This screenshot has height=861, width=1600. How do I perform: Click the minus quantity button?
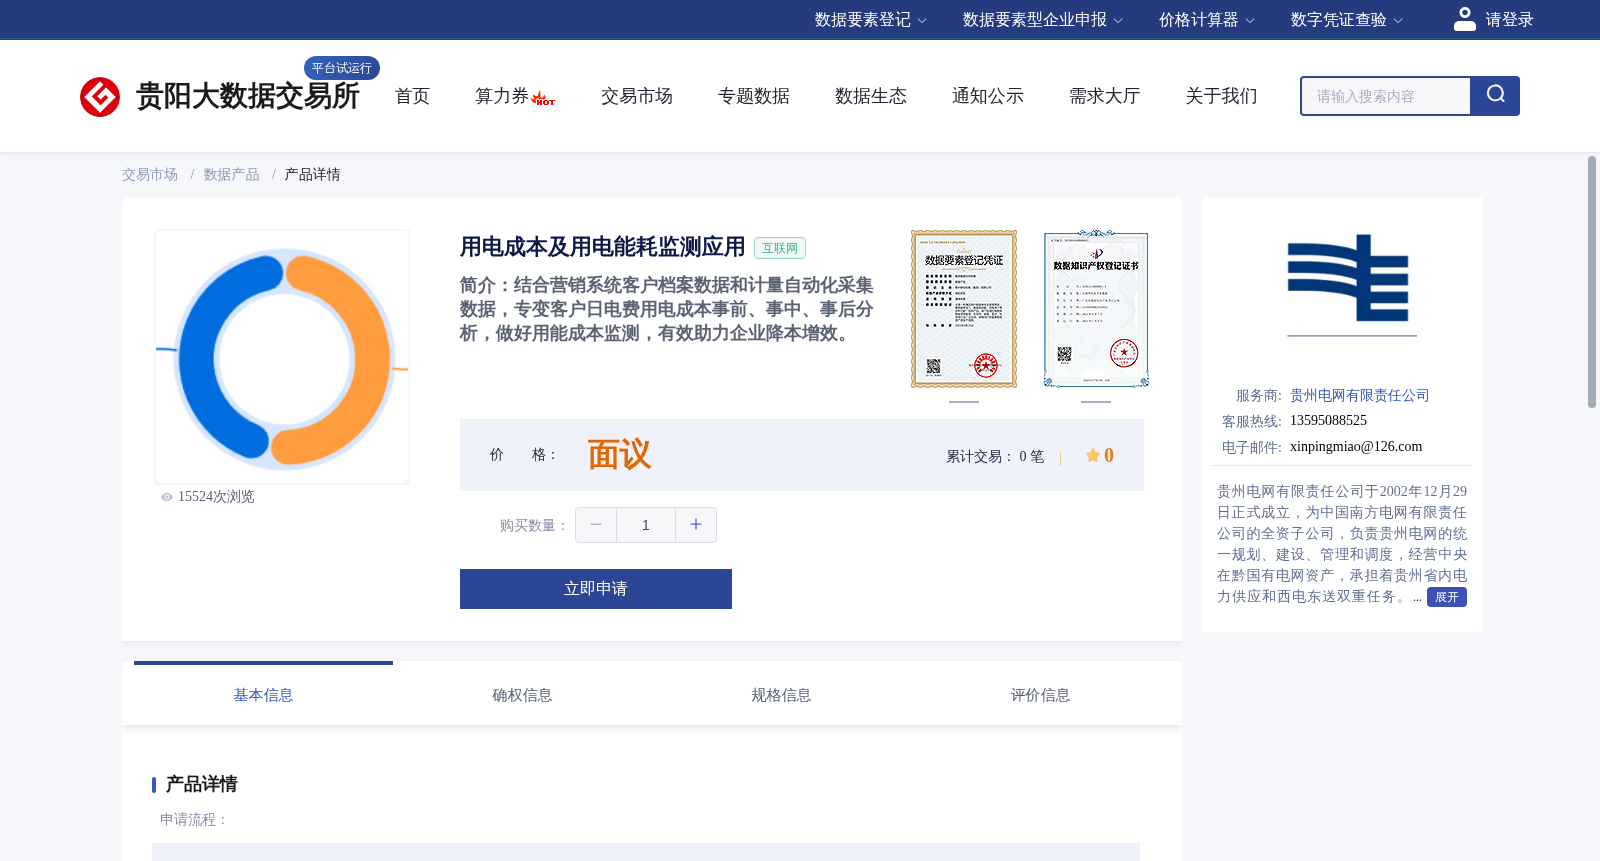pyautogui.click(x=596, y=525)
